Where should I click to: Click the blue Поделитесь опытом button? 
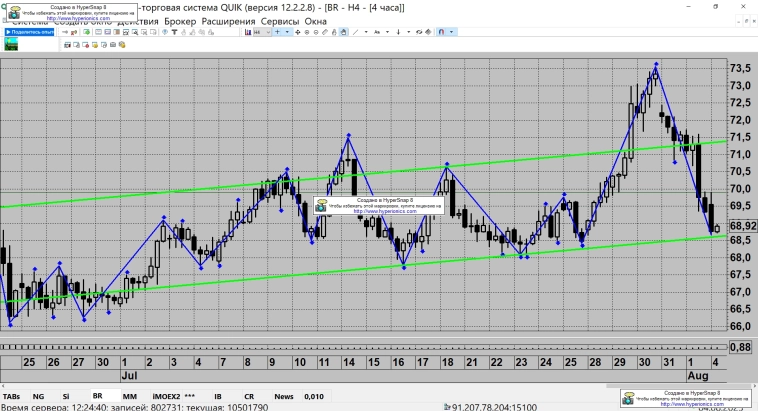pos(30,32)
